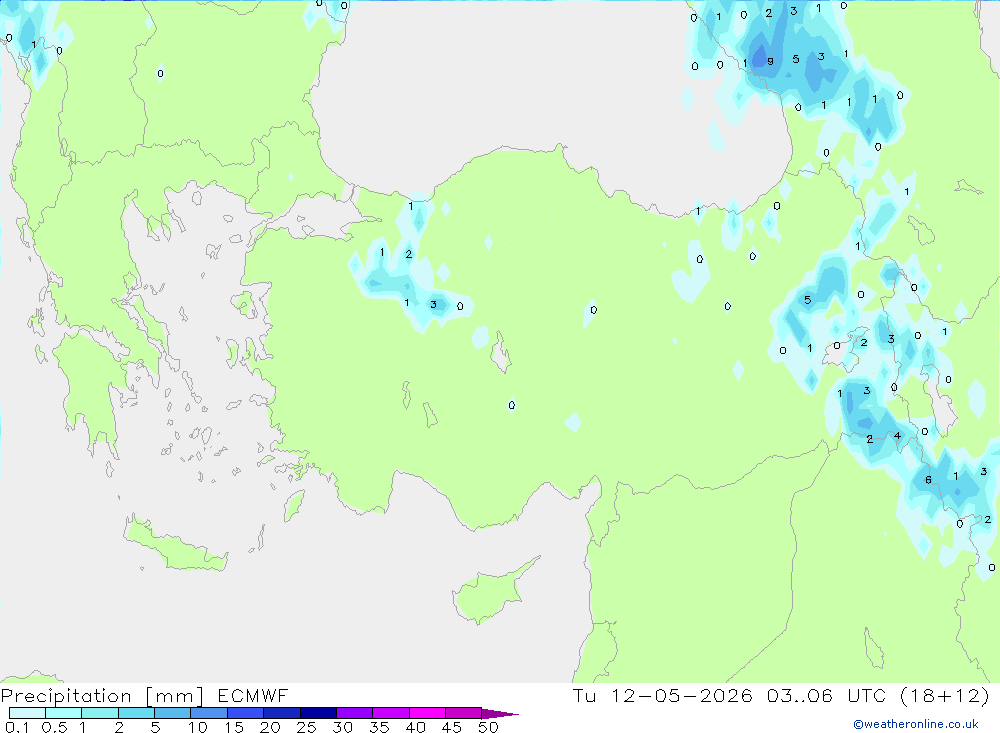
Task: Click the '4' precipitation value on map
Action: 897,436
